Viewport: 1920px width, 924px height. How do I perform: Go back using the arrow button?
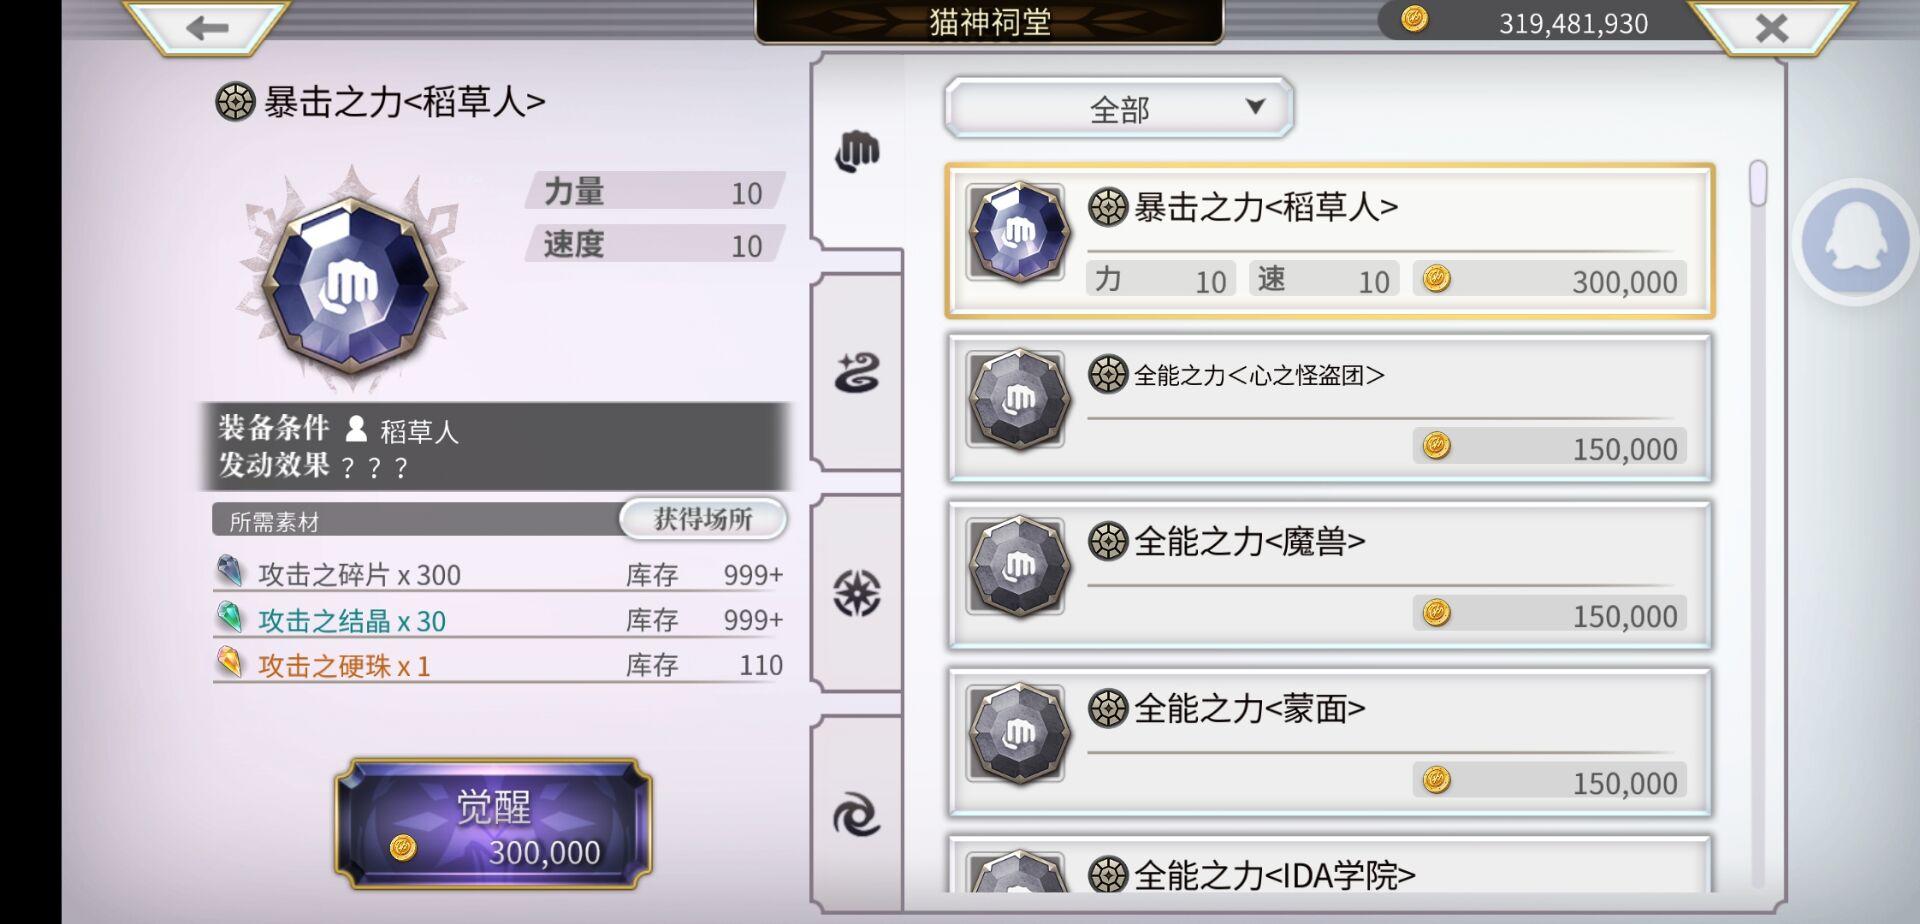click(x=207, y=27)
